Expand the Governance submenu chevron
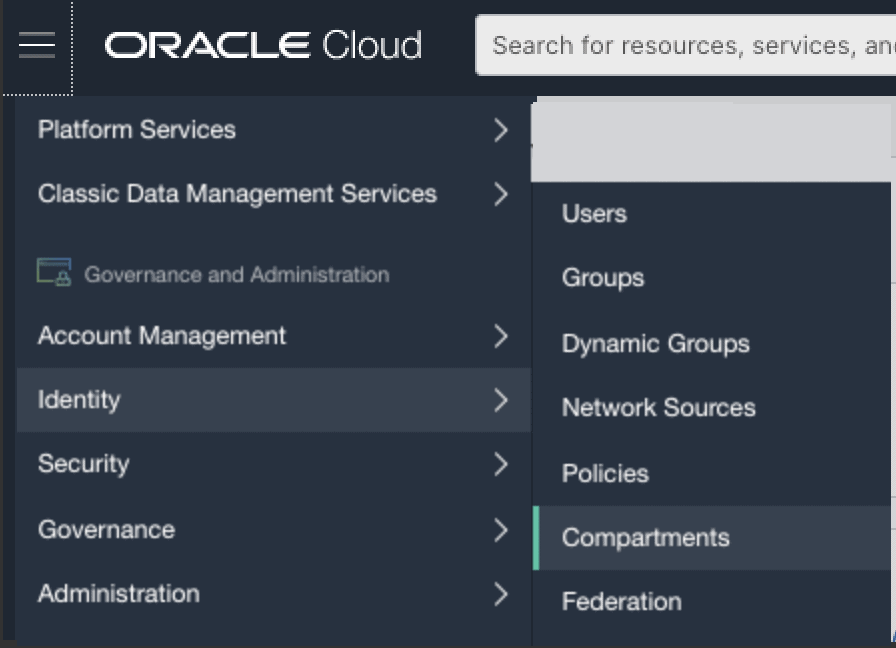Screen dimensions: 896x648 pos(501,529)
